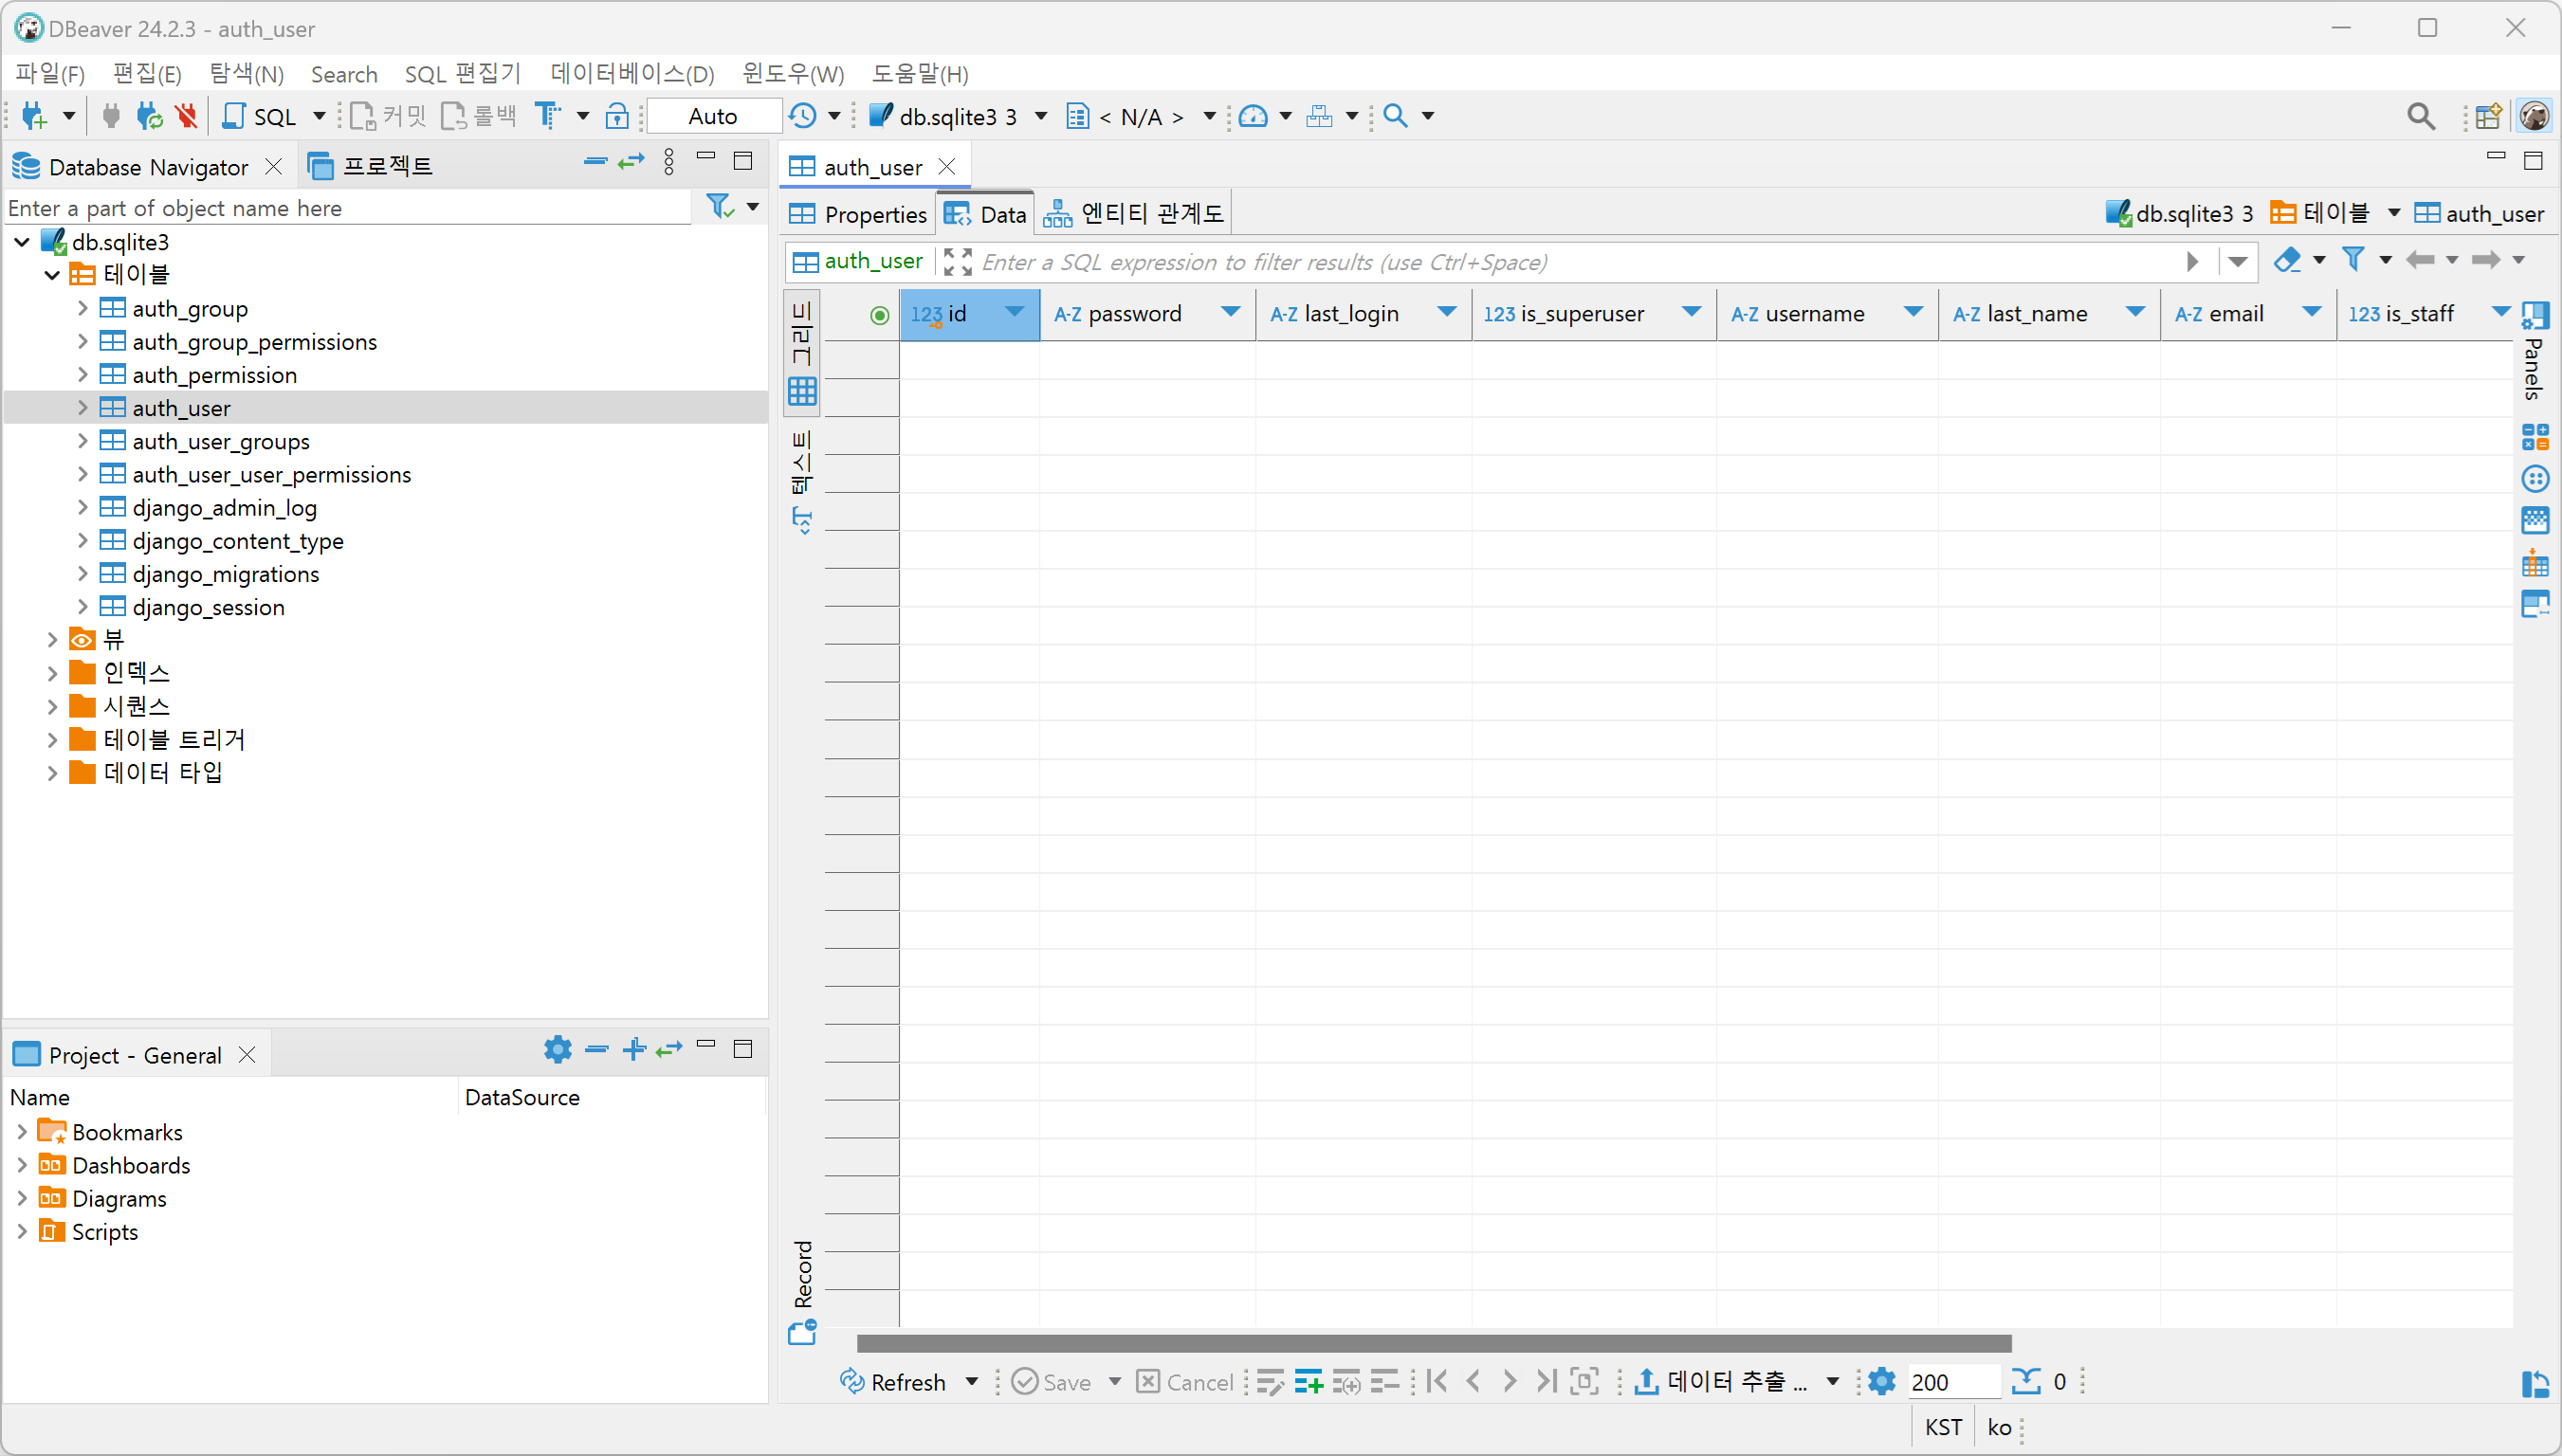Image resolution: width=2562 pixels, height=1456 pixels.
Task: Switch to grid view mode
Action: tap(802, 352)
